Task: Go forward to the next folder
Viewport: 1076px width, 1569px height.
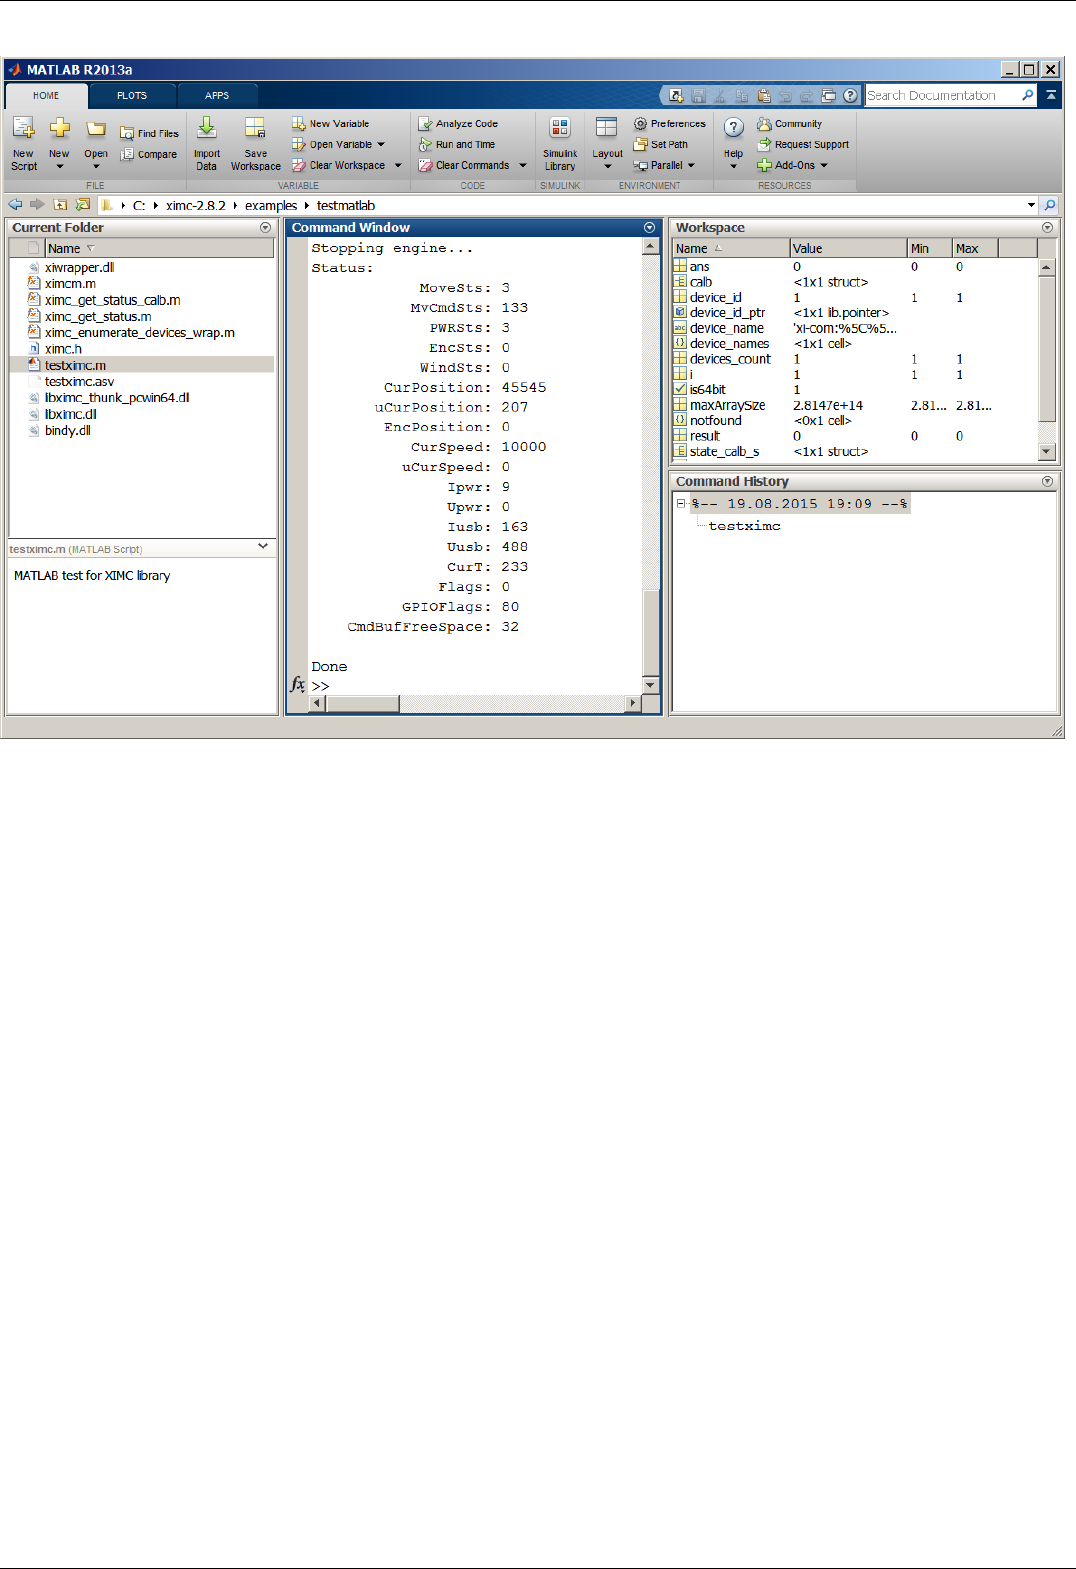Action: pos(37,204)
